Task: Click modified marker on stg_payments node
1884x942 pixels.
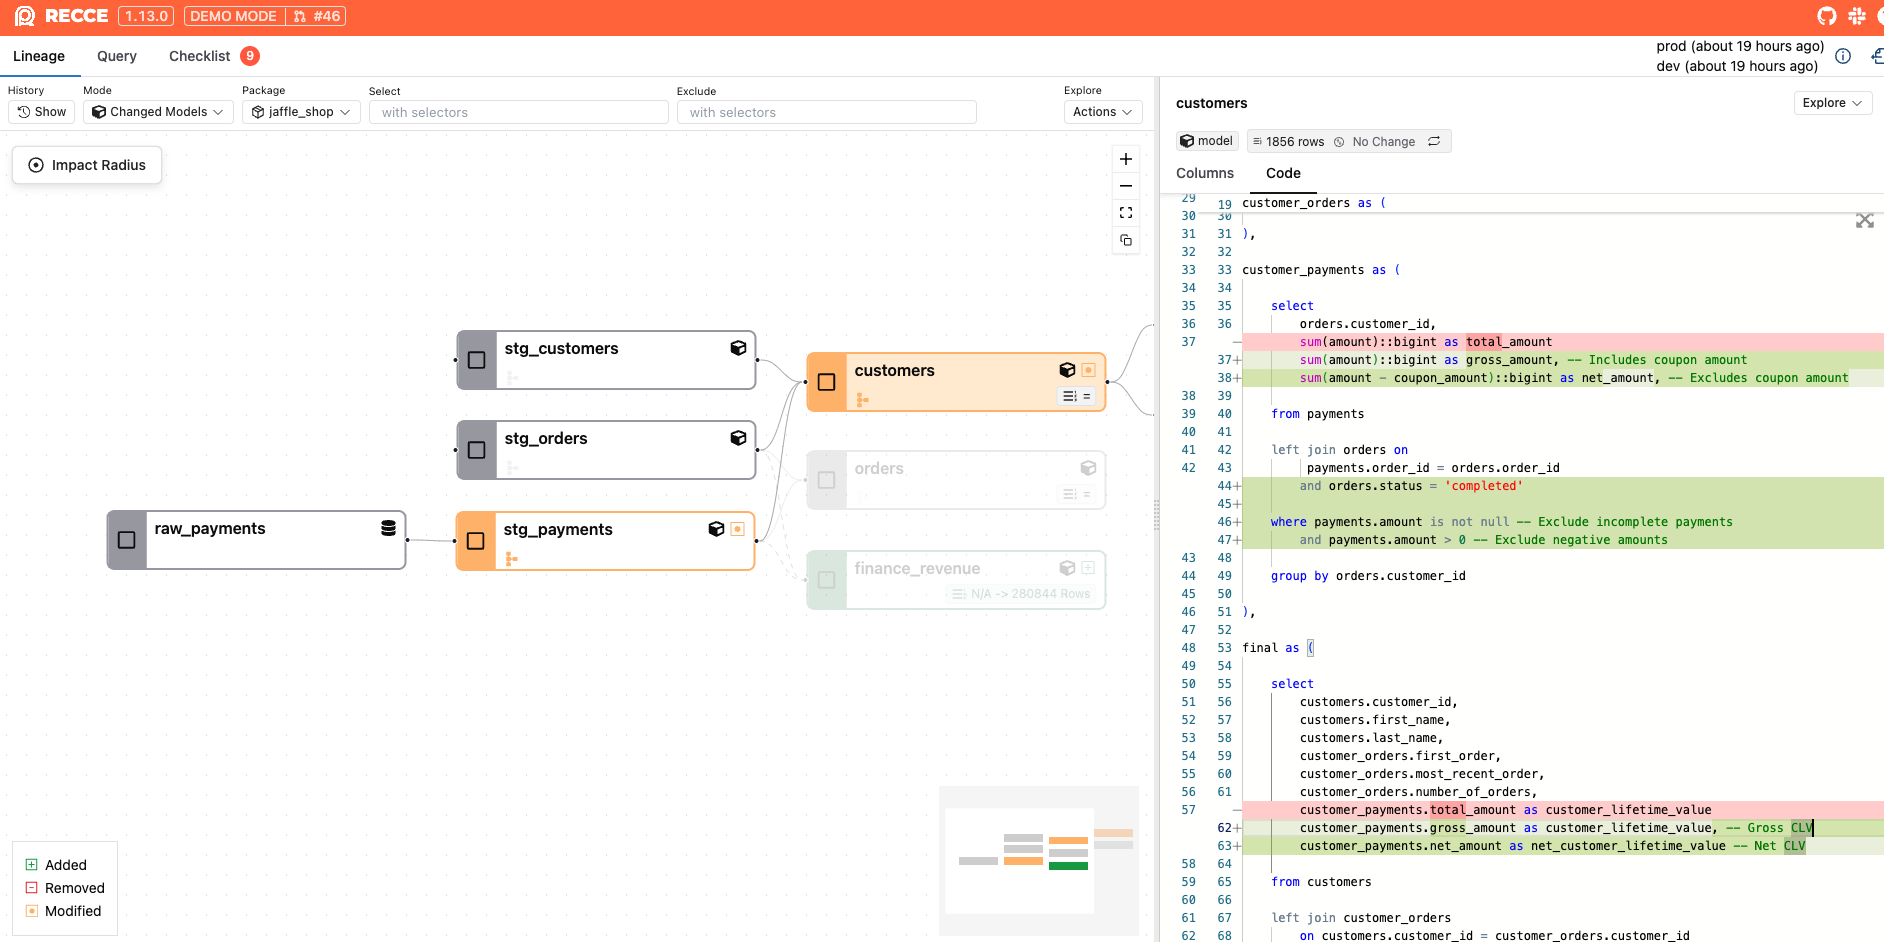Action: pyautogui.click(x=737, y=529)
